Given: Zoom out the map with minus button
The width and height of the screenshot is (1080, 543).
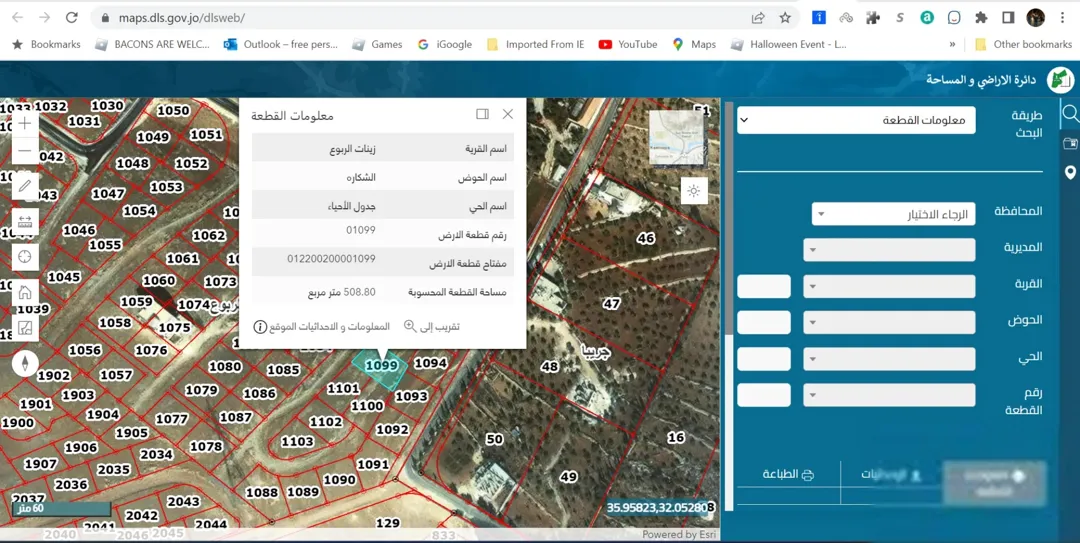Looking at the screenshot, I should (25, 151).
